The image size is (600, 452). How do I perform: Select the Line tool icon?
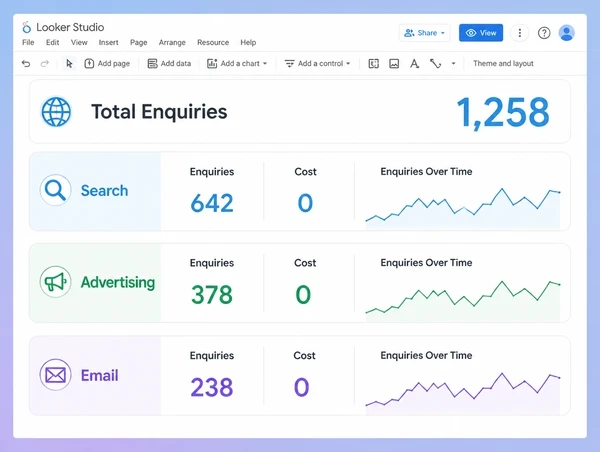[435, 64]
